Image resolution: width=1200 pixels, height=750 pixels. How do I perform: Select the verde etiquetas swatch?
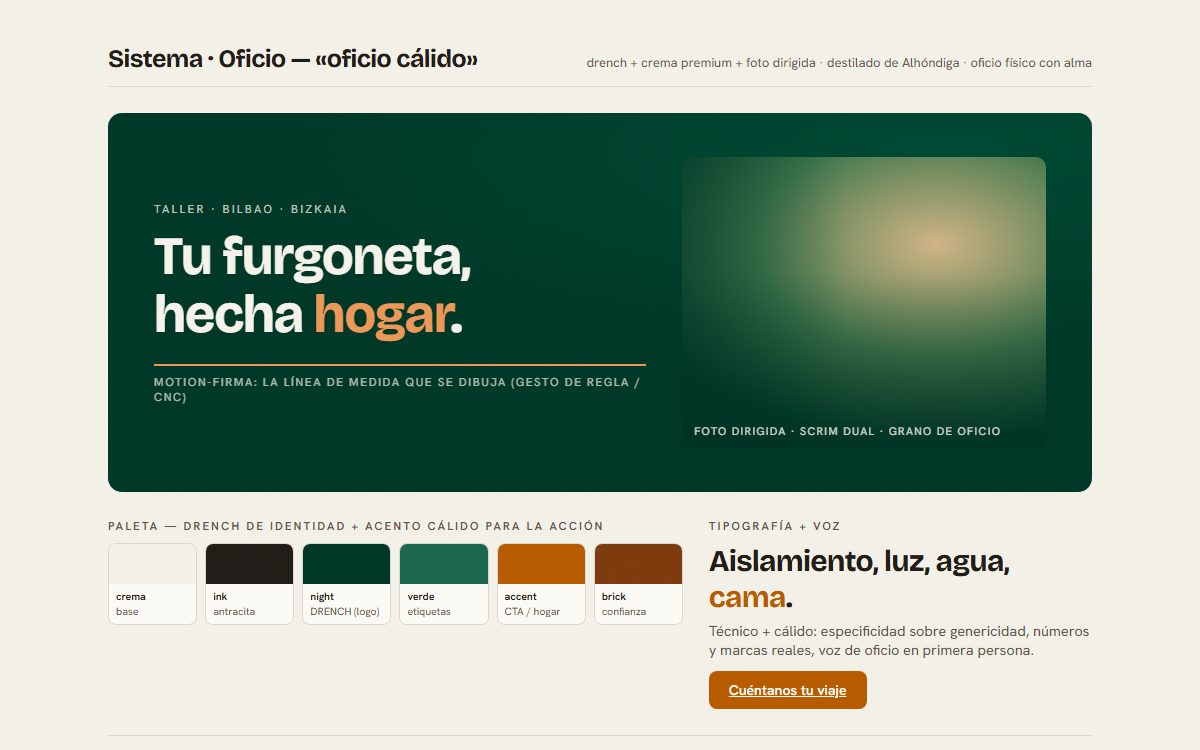coord(444,584)
